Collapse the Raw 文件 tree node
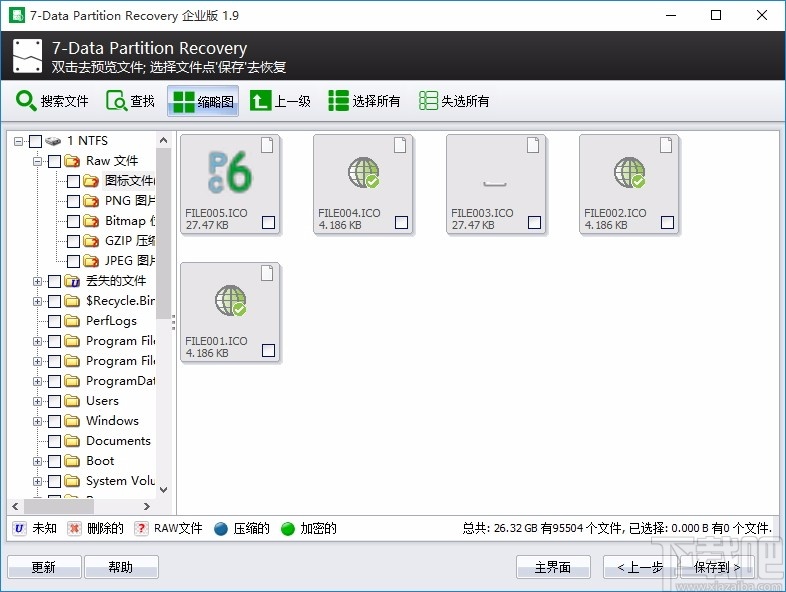Image resolution: width=786 pixels, height=592 pixels. click(x=37, y=161)
